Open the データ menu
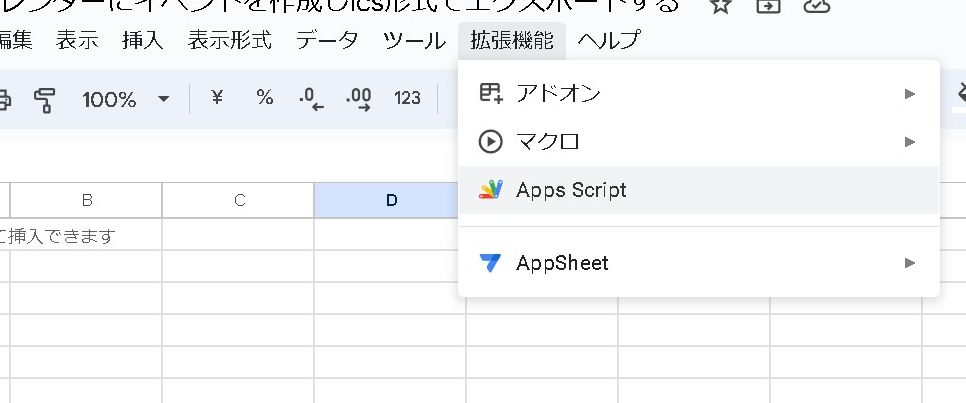The height and width of the screenshot is (403, 966). [327, 41]
